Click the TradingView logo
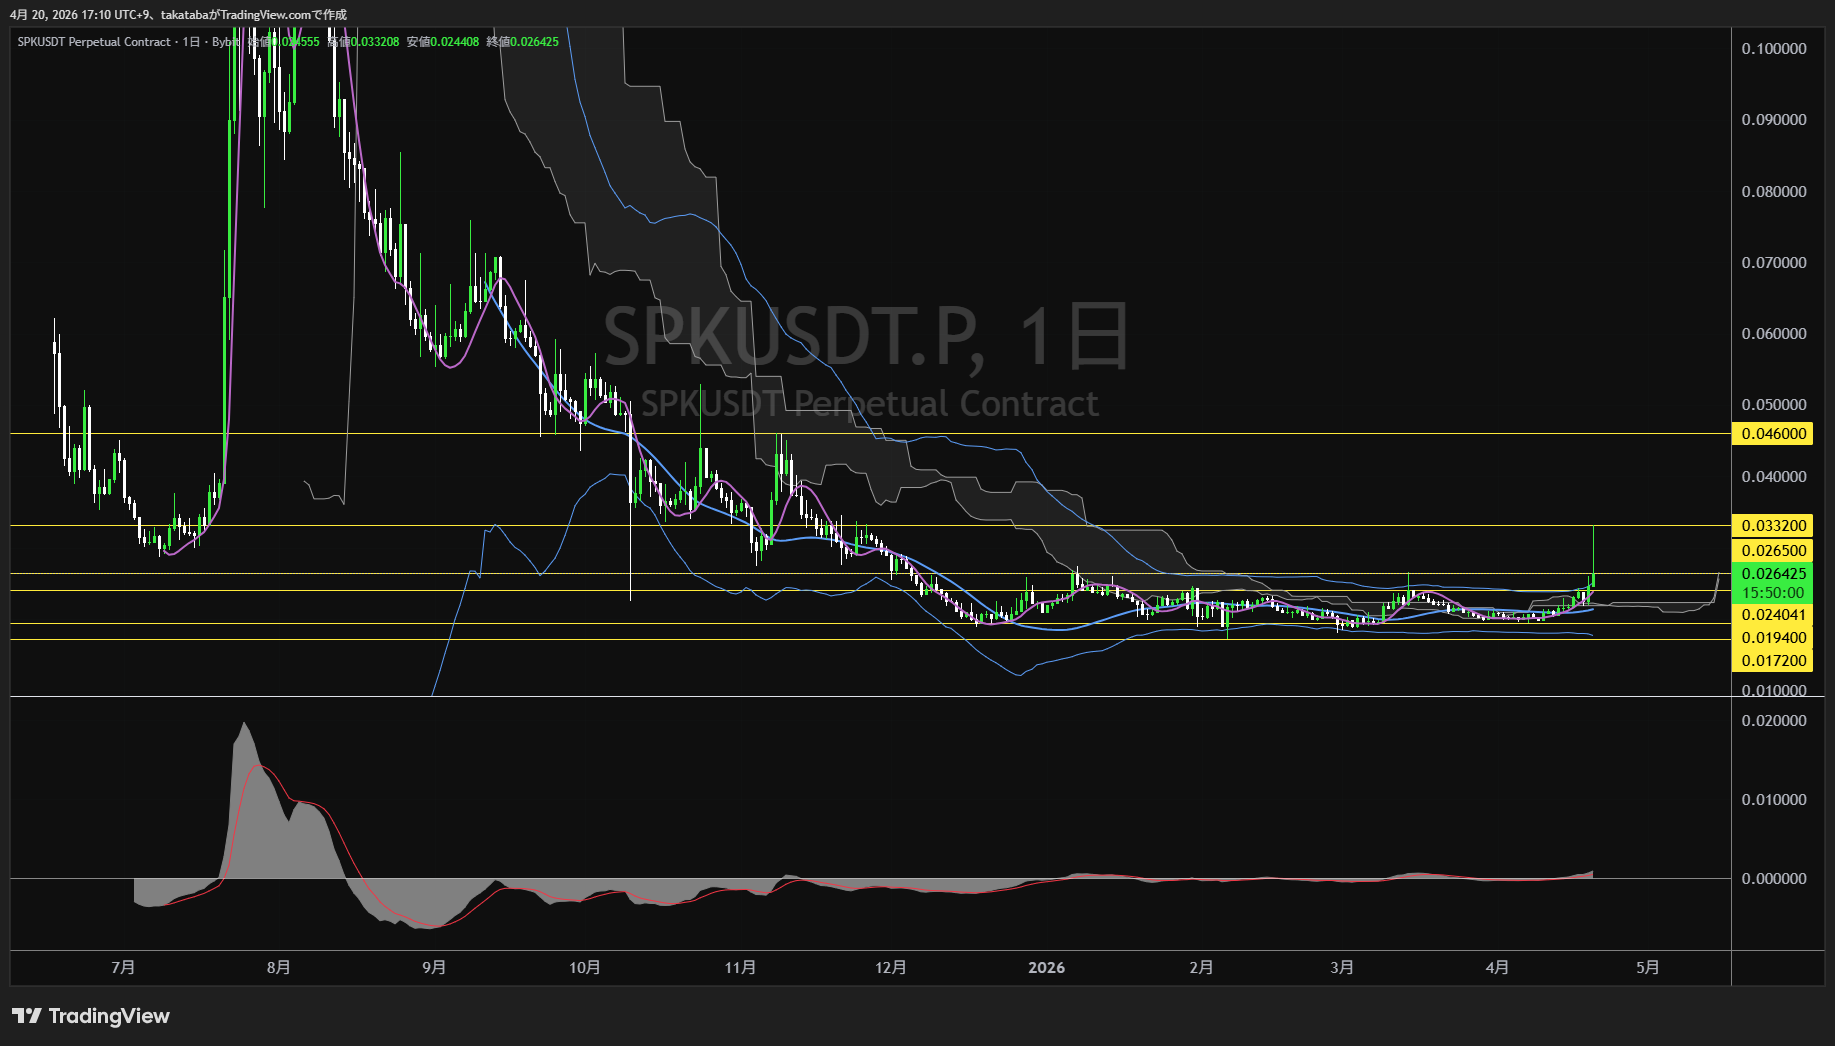Viewport: 1835px width, 1046px height. tap(91, 1016)
